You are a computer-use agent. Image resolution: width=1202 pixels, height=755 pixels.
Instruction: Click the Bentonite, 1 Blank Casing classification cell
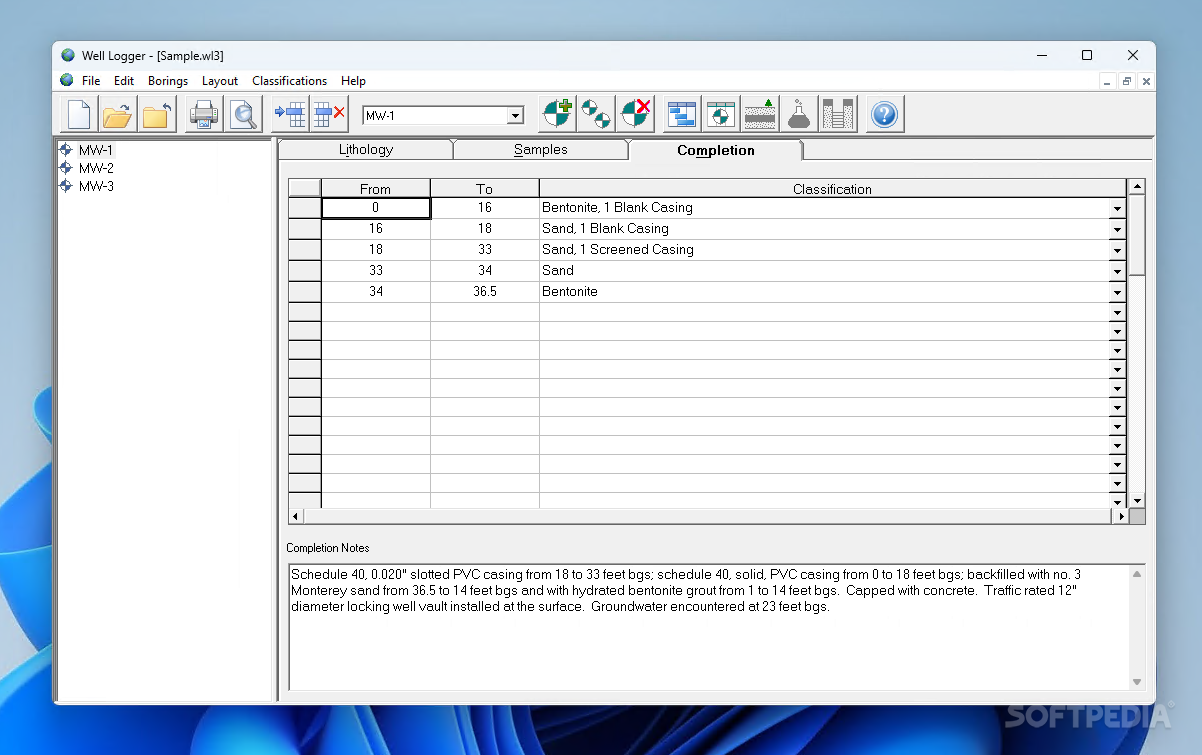pos(824,208)
